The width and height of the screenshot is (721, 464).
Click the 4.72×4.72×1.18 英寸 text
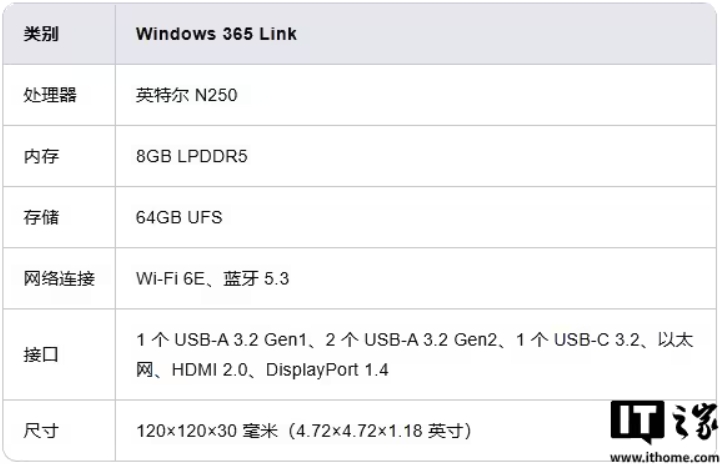(x=380, y=431)
